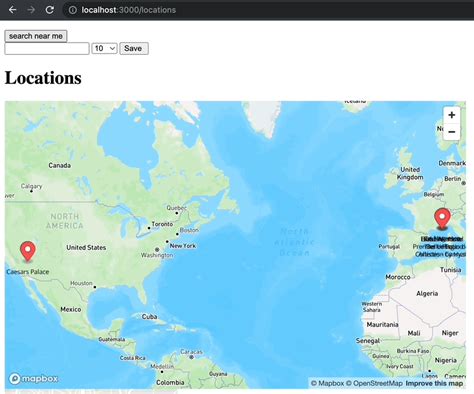The height and width of the screenshot is (394, 474).
Task: Click the "Costa Rica" country label
Action: point(133,358)
